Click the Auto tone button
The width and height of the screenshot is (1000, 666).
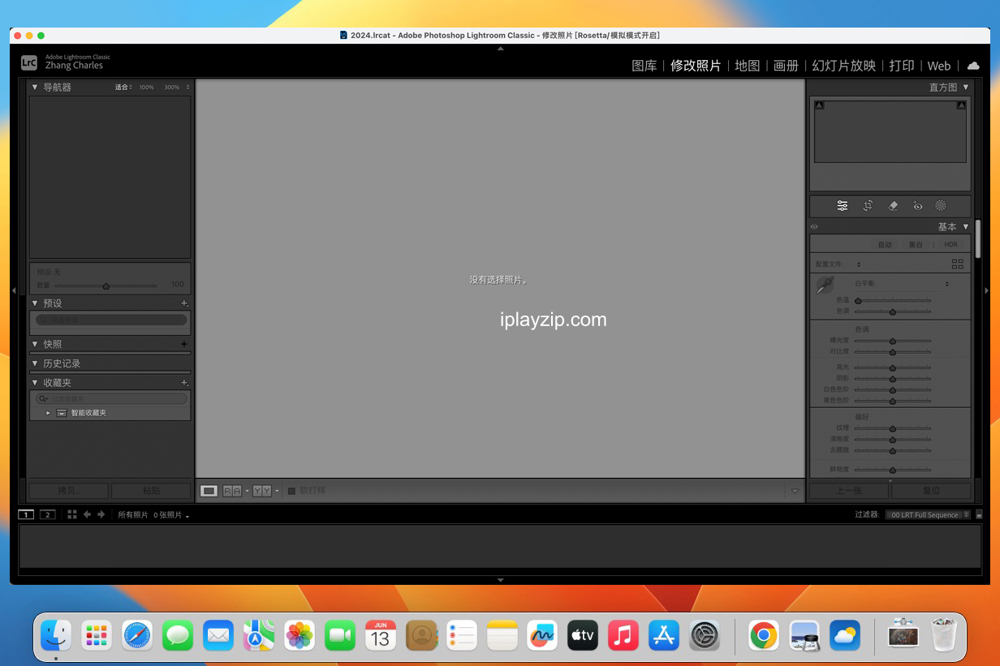(x=885, y=245)
